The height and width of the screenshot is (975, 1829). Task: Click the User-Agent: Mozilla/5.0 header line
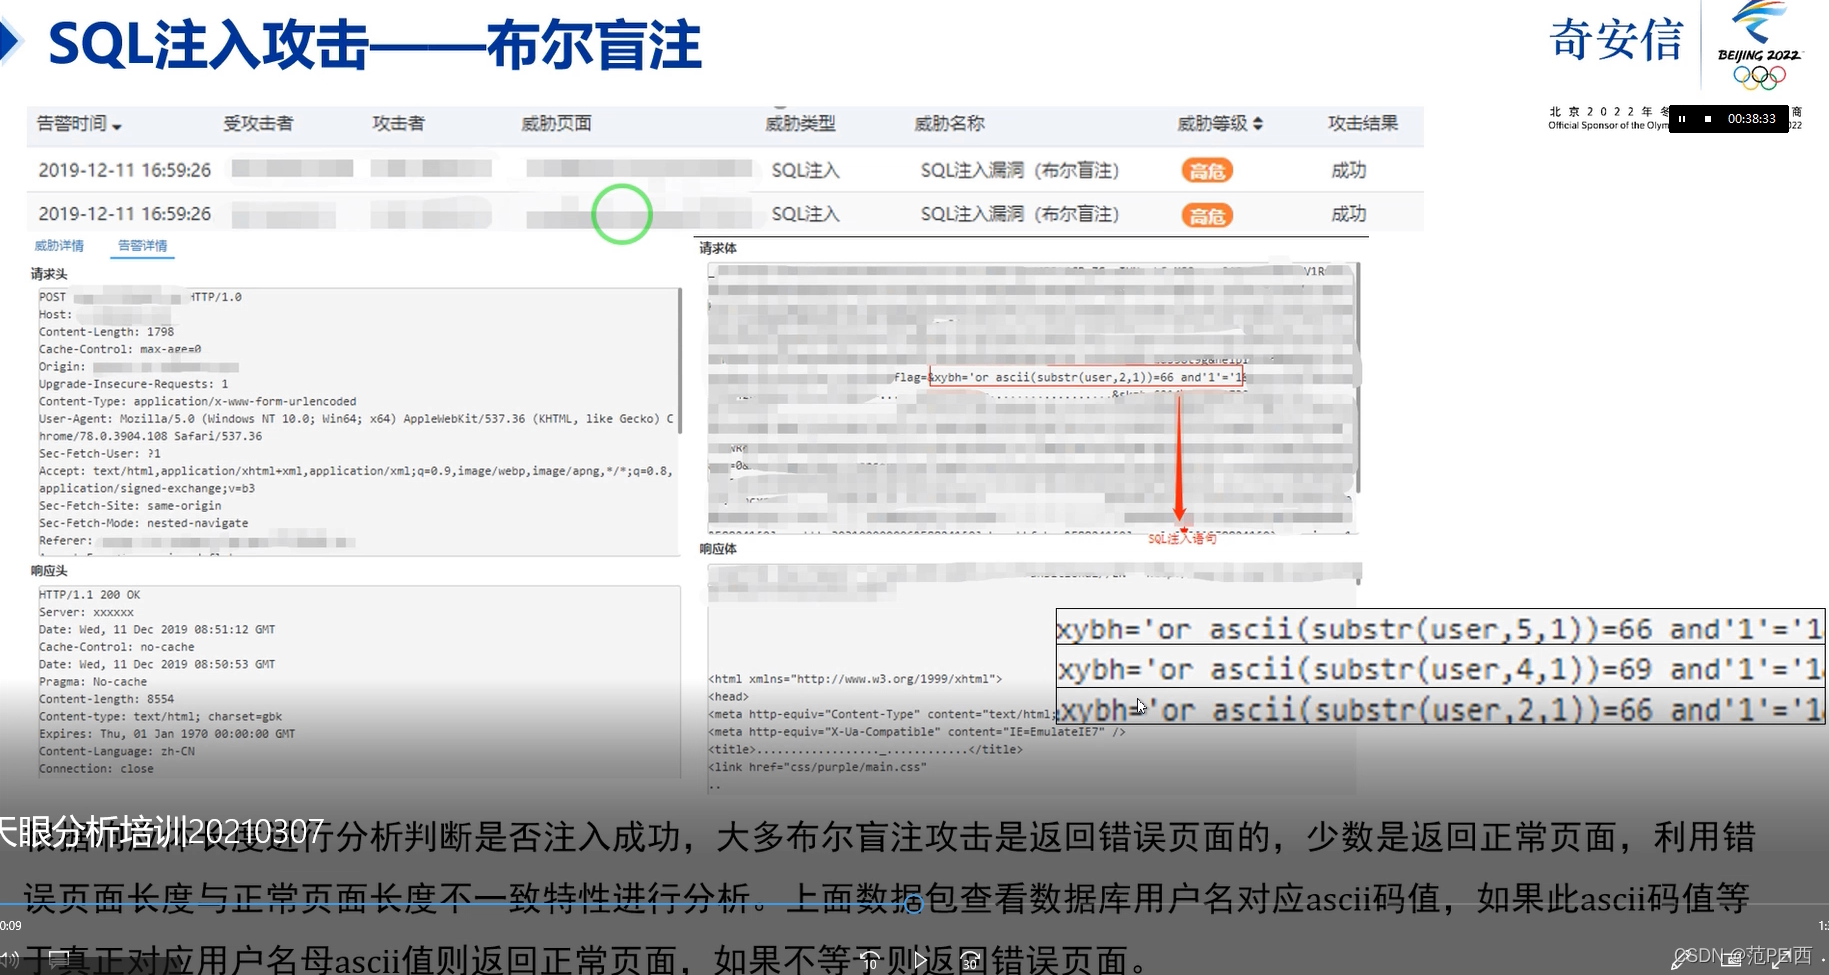tap(356, 419)
